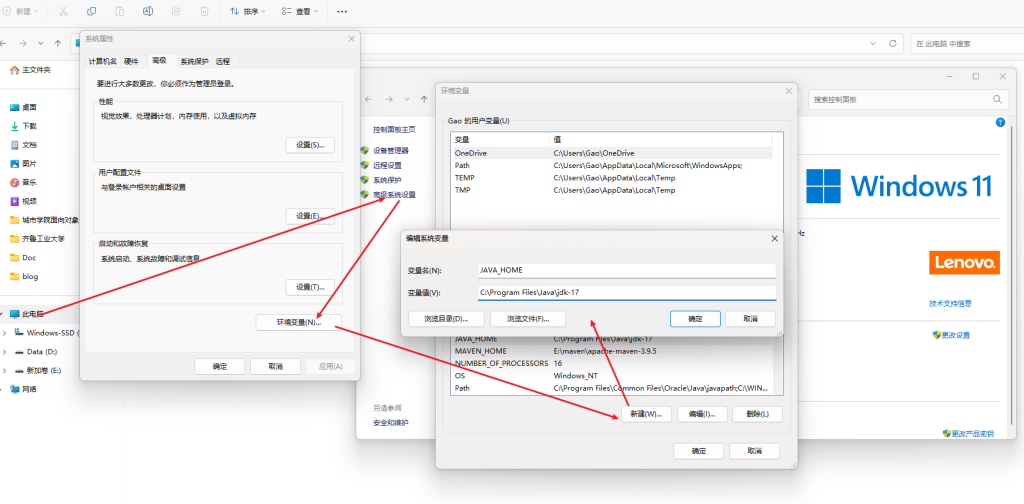Click the Control Panel back arrow
1024x504 pixels.
pos(369,99)
